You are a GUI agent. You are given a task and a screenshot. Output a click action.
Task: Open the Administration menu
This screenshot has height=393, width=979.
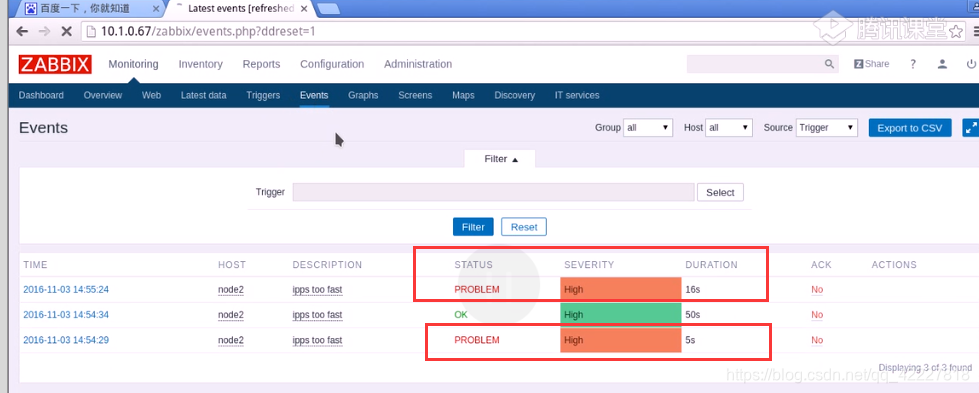(418, 64)
